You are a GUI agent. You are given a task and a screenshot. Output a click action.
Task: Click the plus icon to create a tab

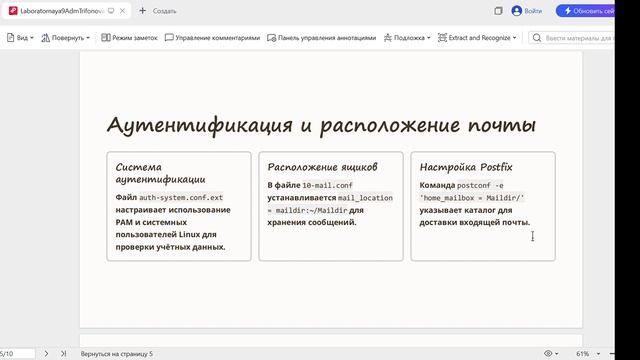142,11
